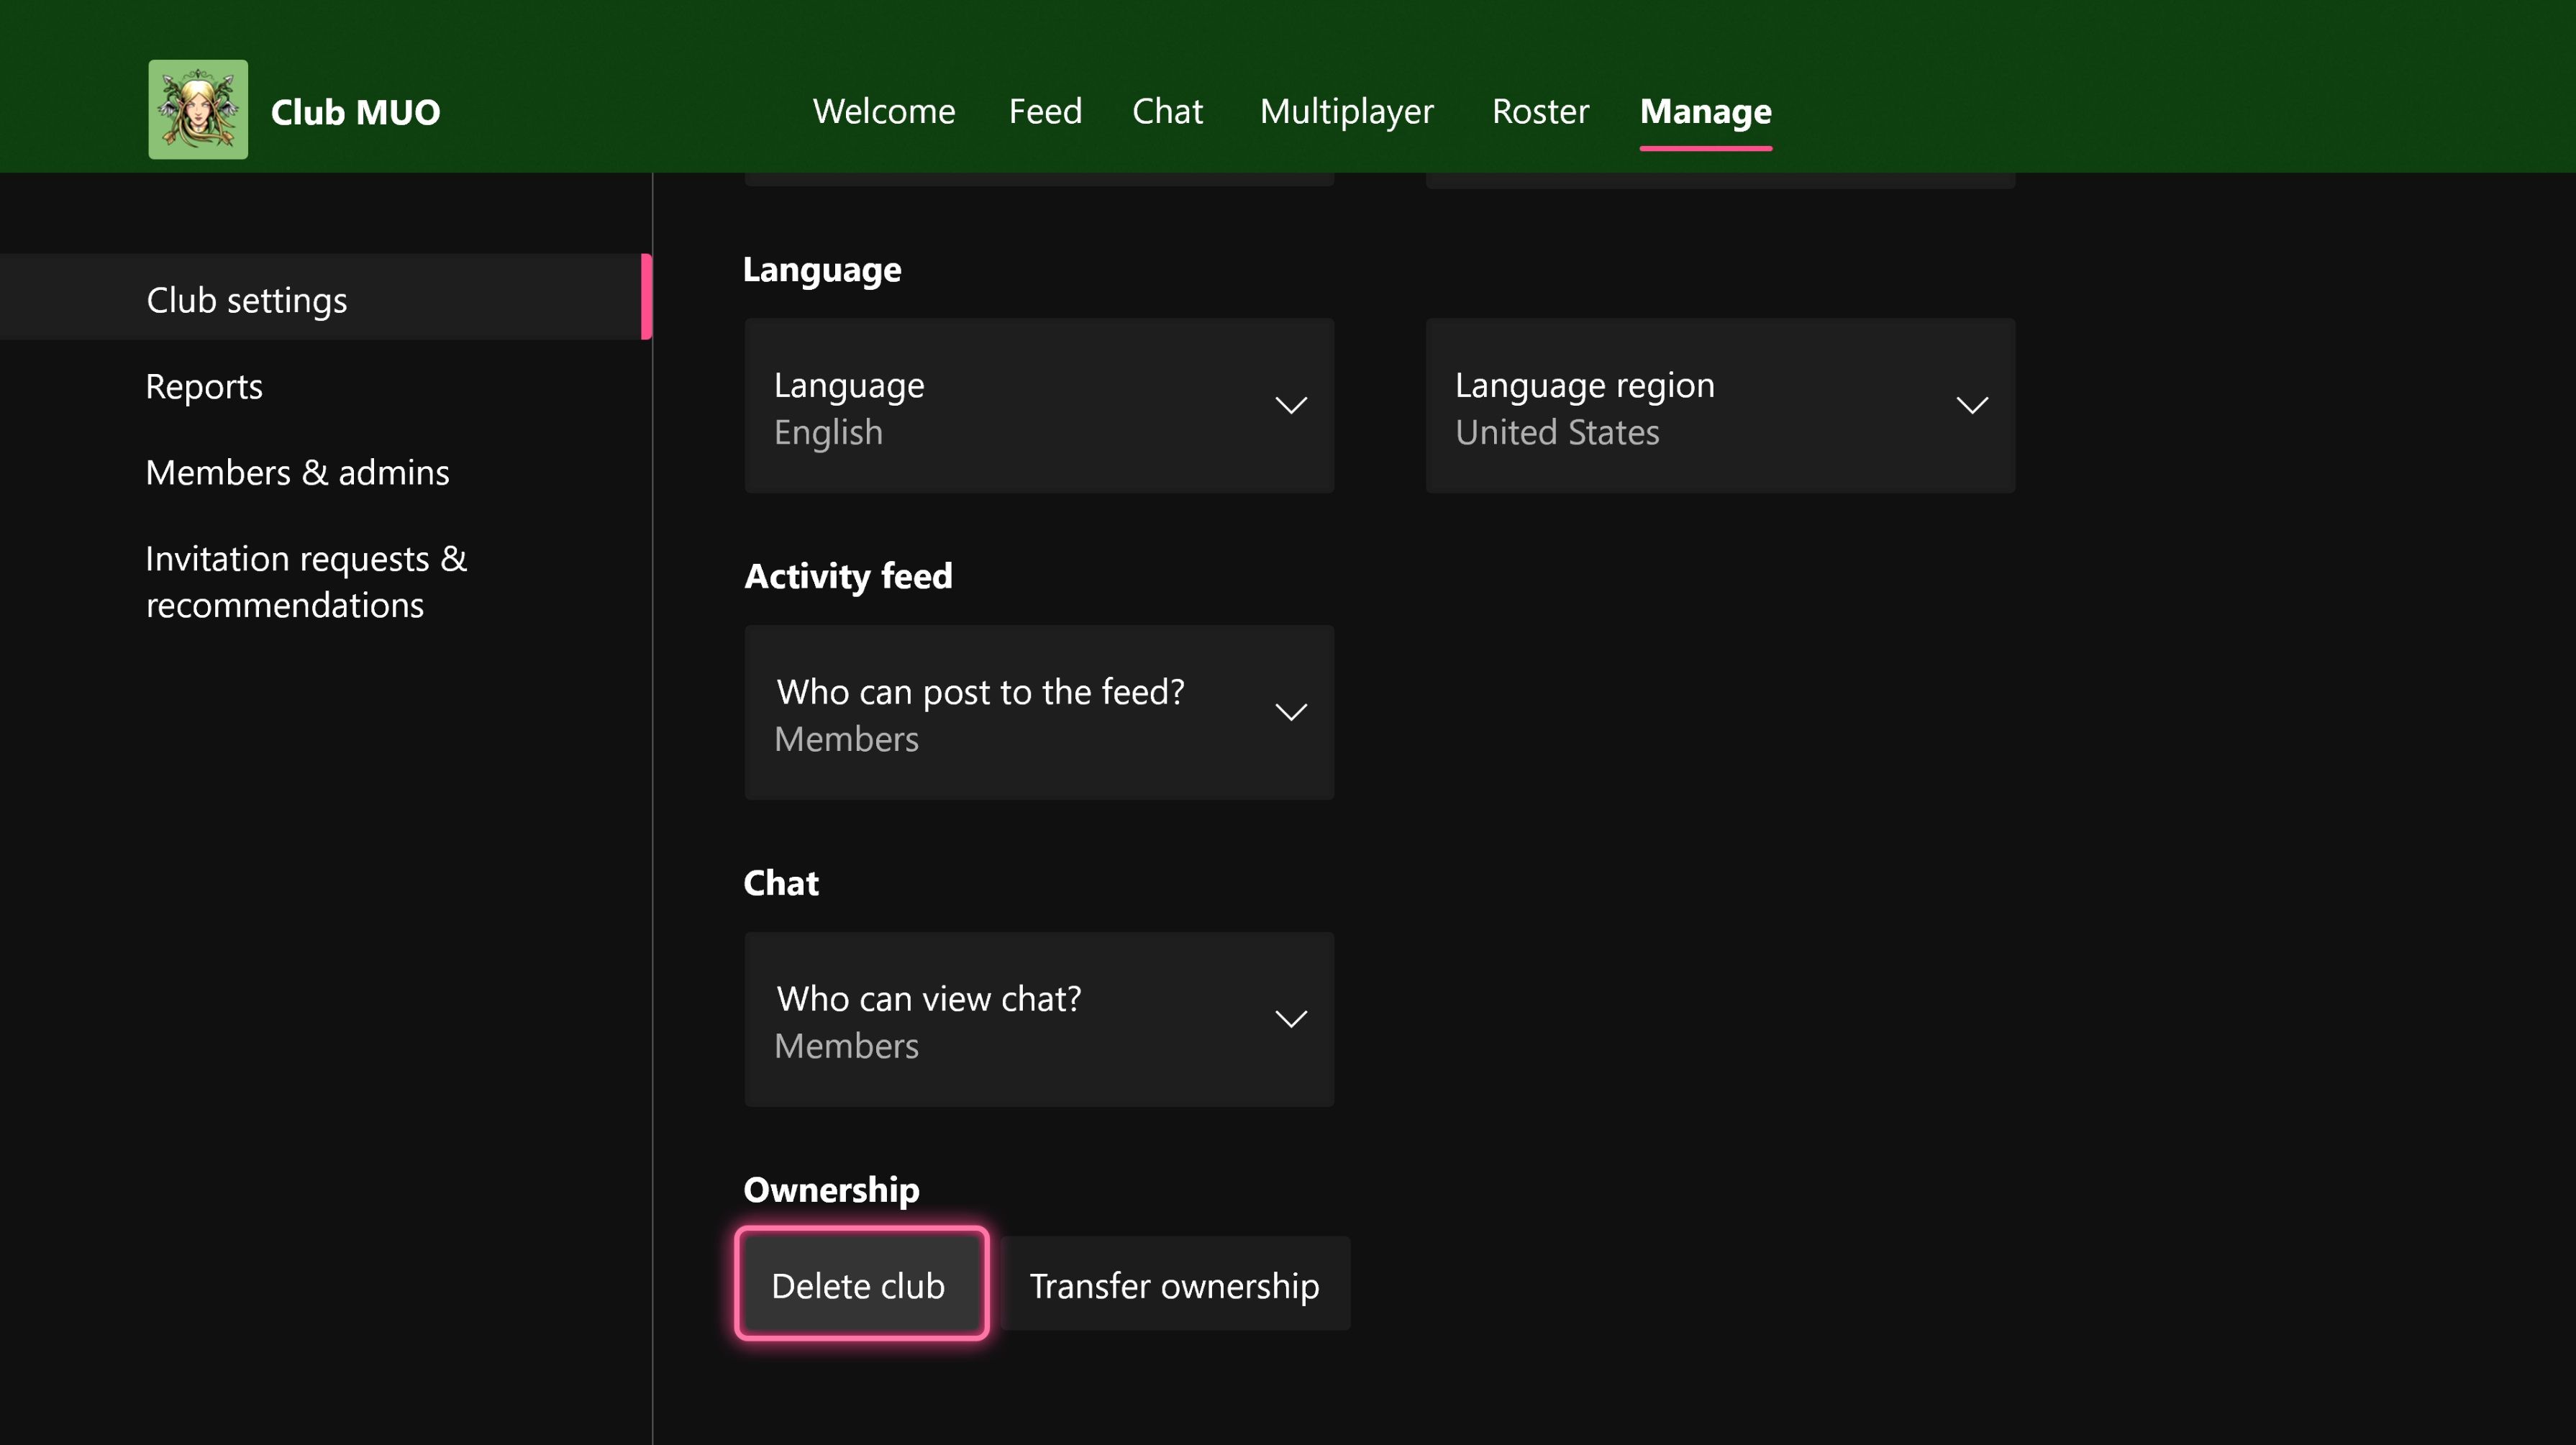The height and width of the screenshot is (1445, 2576).
Task: Click the Club MUO avatar icon
Action: tap(197, 108)
